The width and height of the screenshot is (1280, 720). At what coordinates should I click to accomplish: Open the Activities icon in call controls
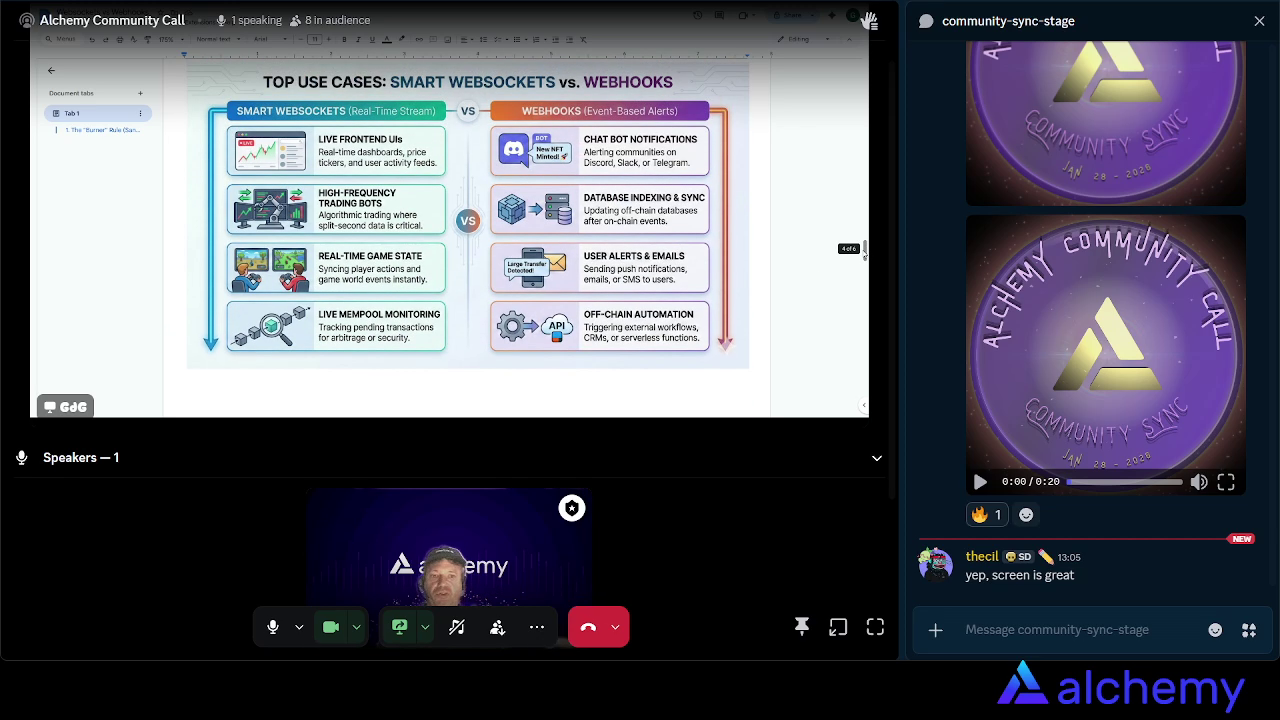pos(497,627)
